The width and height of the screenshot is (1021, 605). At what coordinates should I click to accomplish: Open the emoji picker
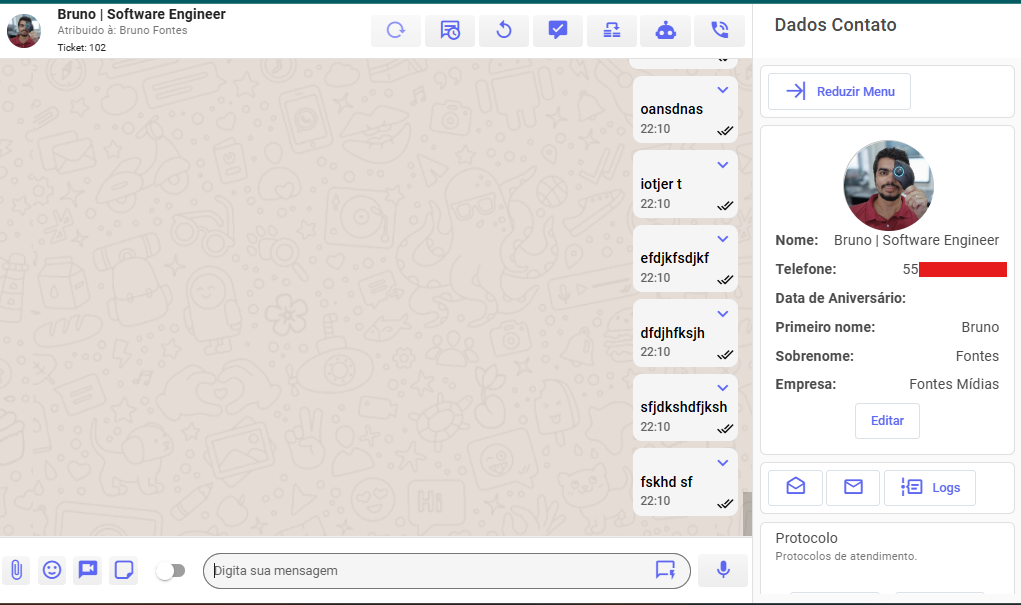pos(52,570)
